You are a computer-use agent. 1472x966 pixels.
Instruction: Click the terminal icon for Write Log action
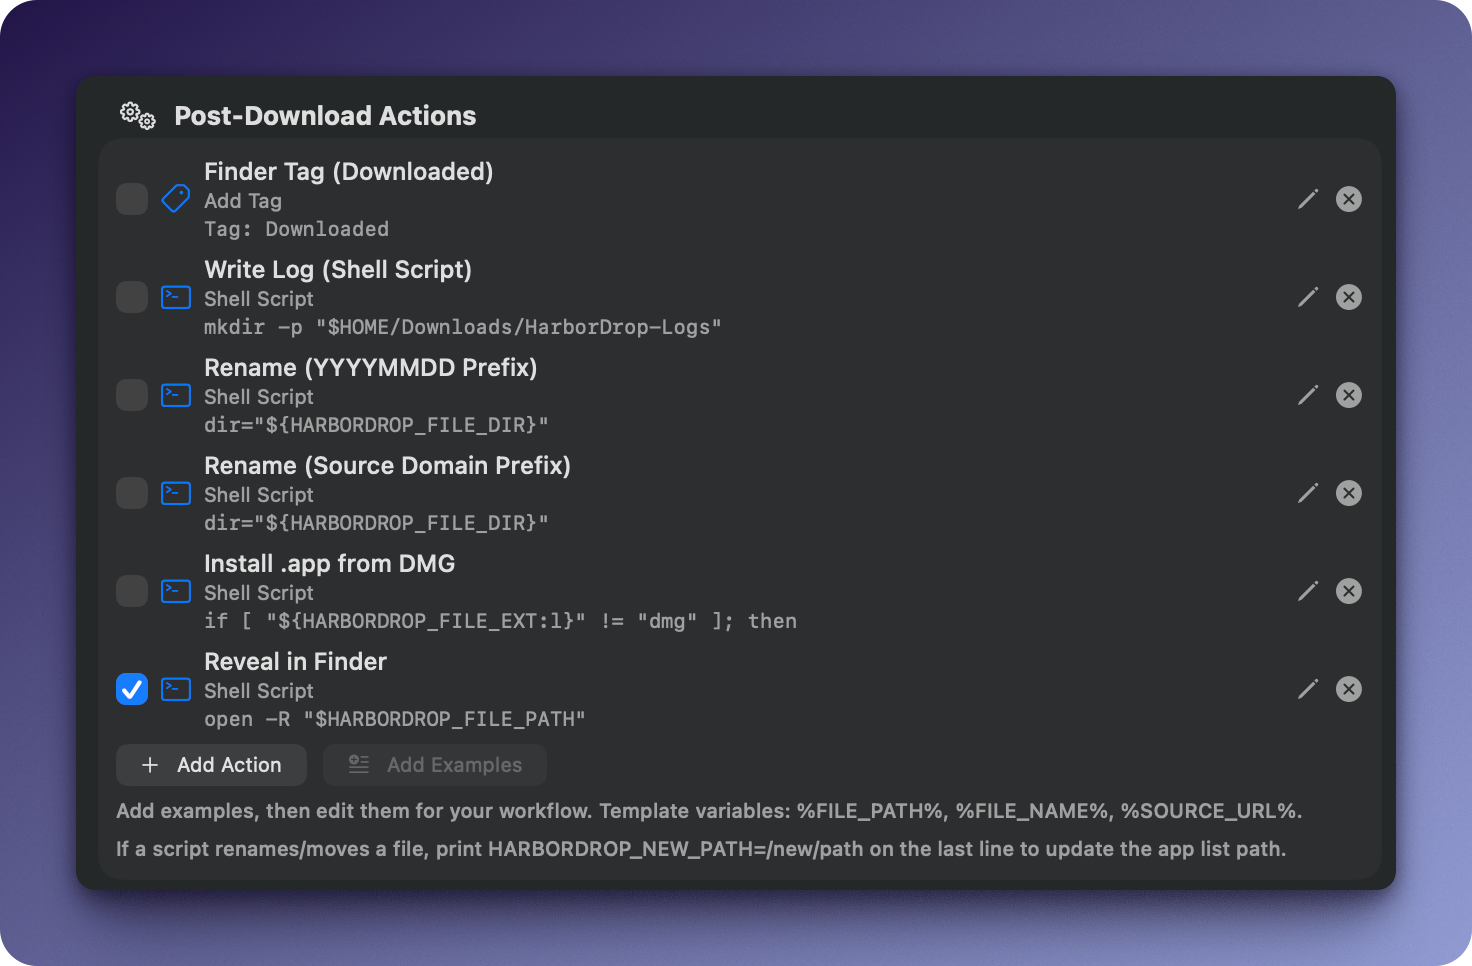point(176,297)
